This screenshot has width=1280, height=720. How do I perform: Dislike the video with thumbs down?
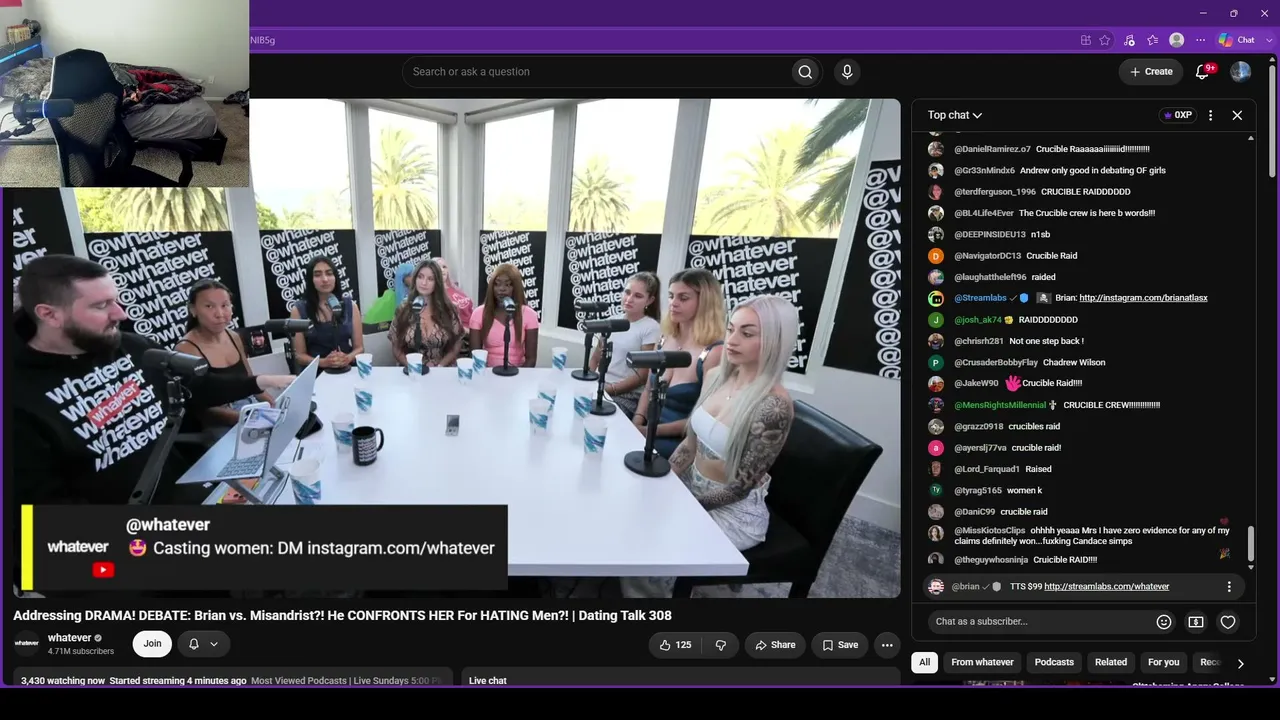tap(721, 645)
